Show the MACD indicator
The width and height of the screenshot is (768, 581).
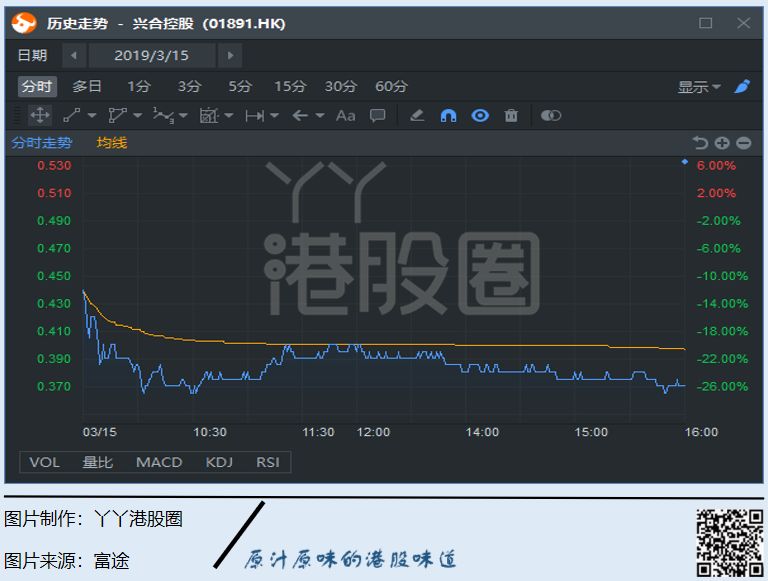(x=159, y=462)
